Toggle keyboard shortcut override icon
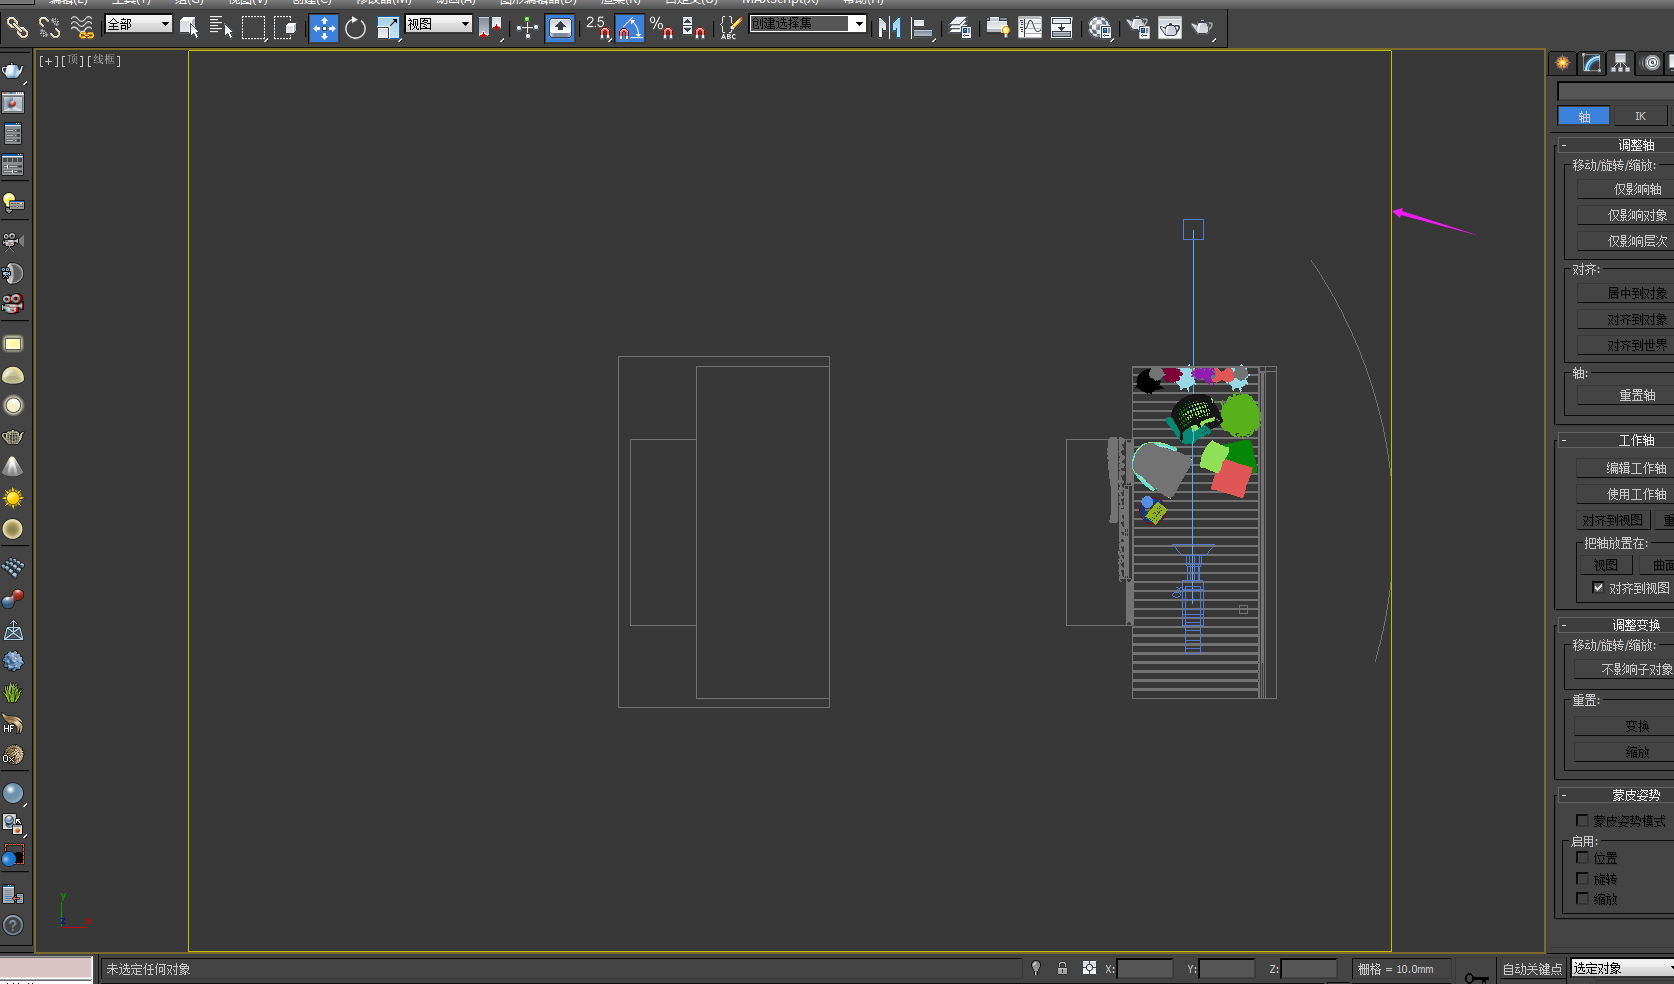This screenshot has height=984, width=1674. coord(560,27)
